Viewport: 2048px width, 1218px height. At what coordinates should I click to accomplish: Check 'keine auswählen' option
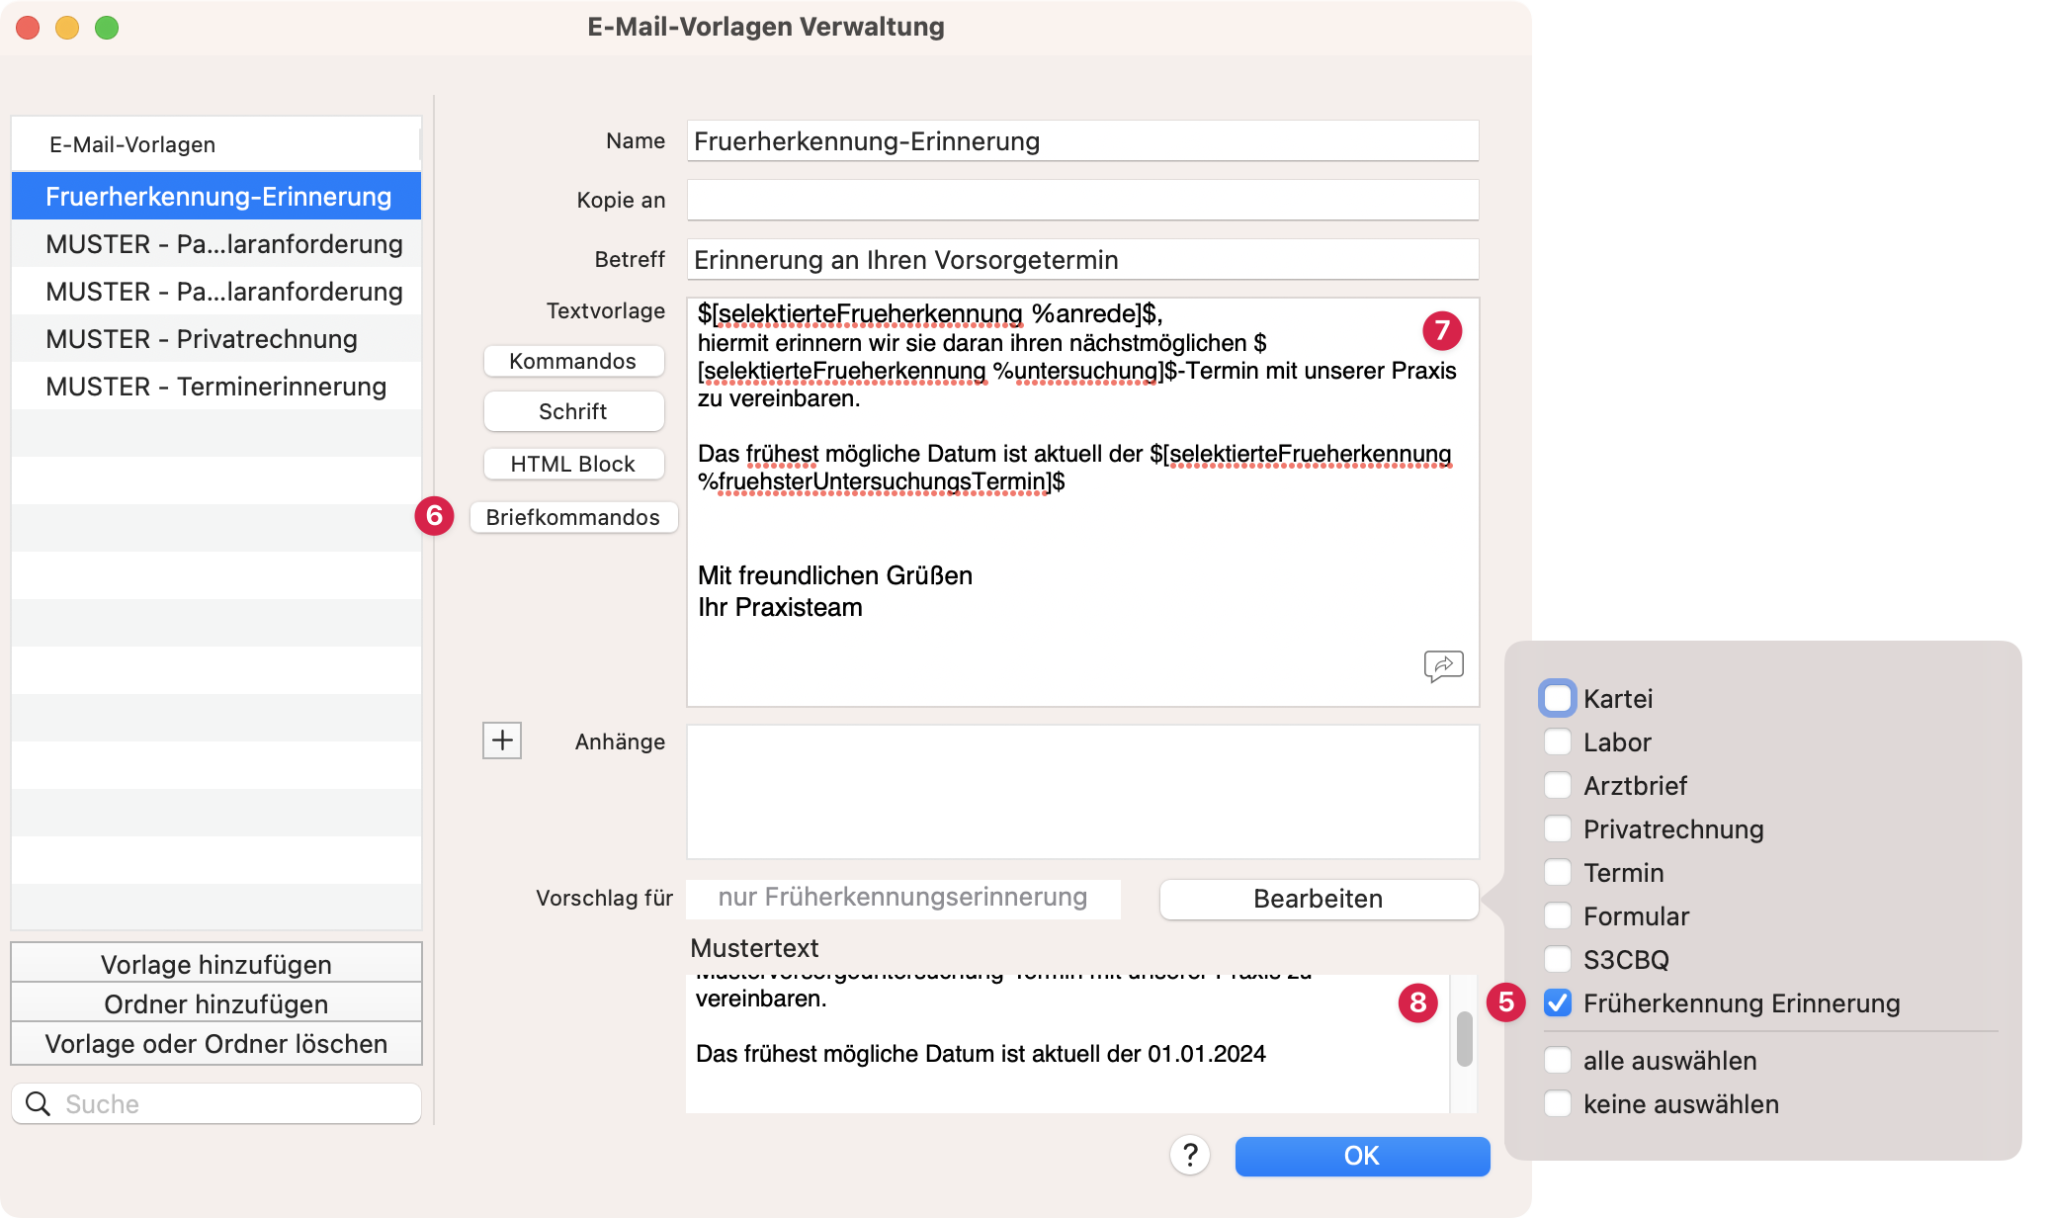coord(1557,1104)
